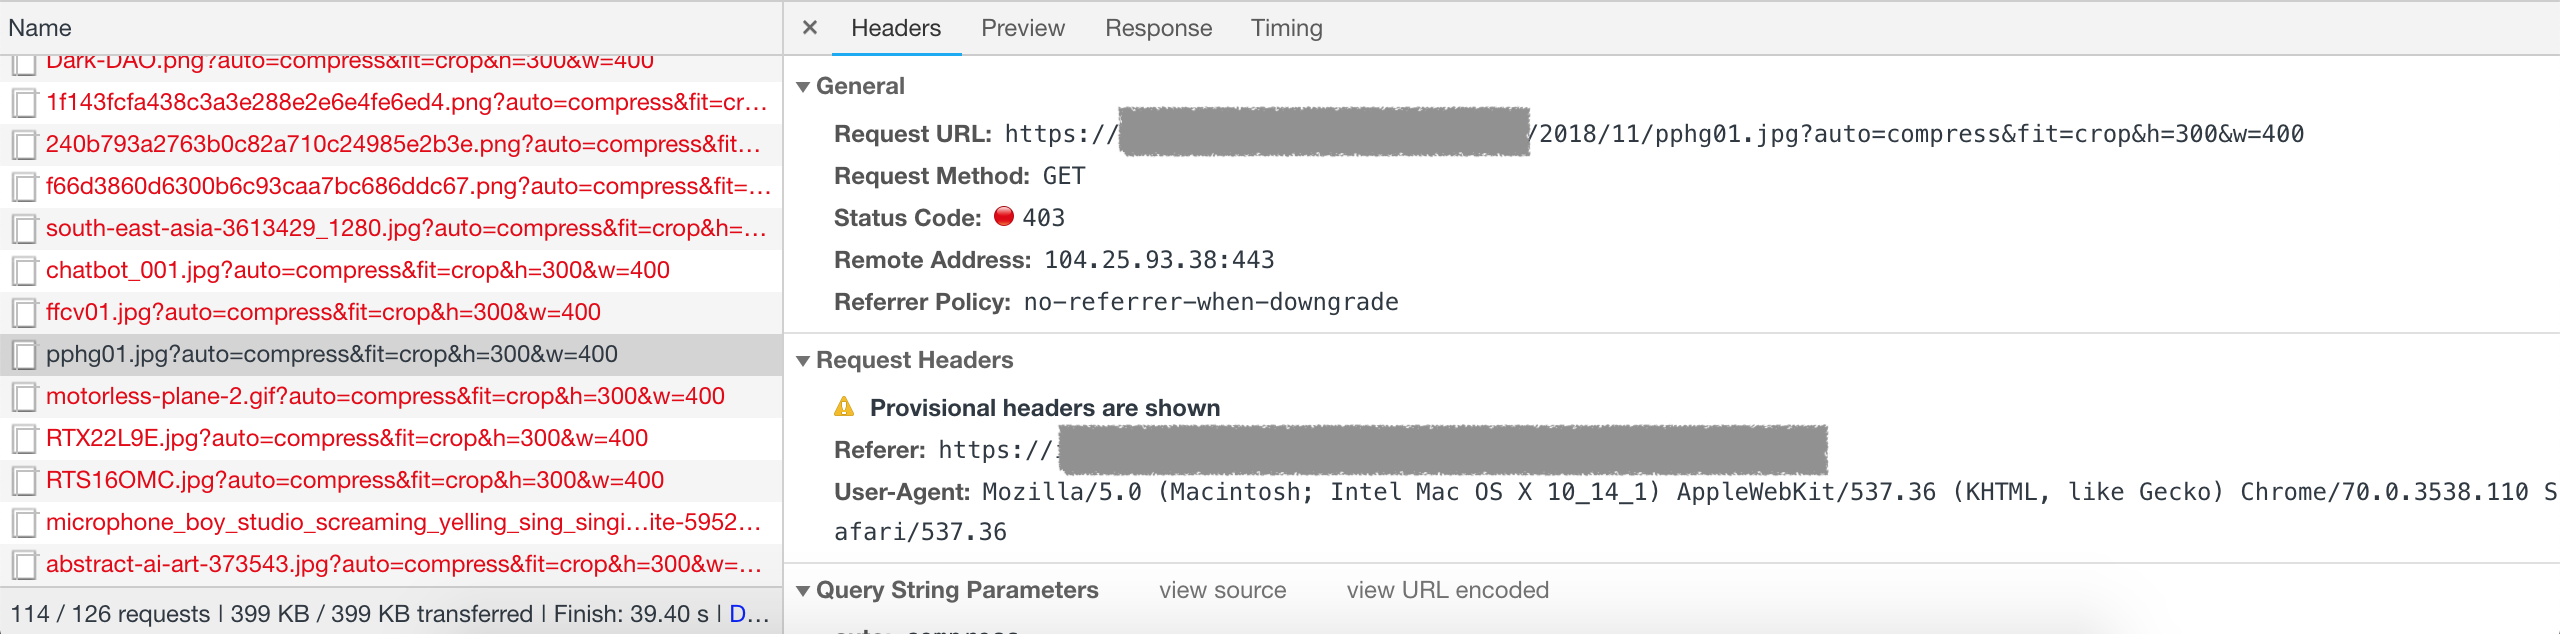
Task: Click the abstract-ai-art-373543.jpg file icon
Action: 25,565
